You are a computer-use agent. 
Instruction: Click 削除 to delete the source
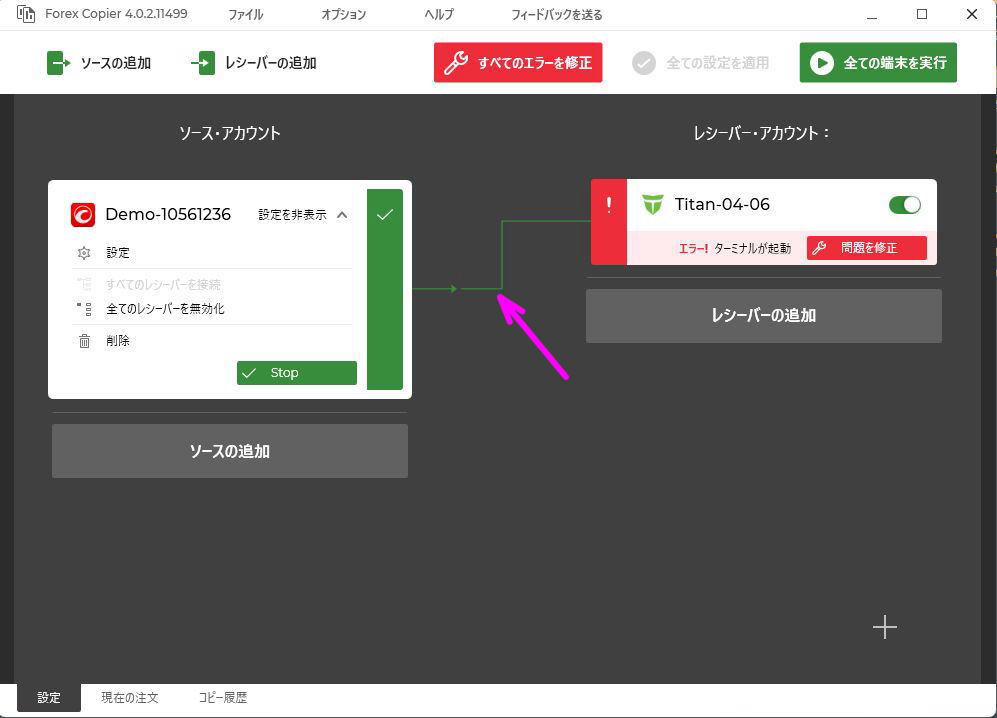118,341
